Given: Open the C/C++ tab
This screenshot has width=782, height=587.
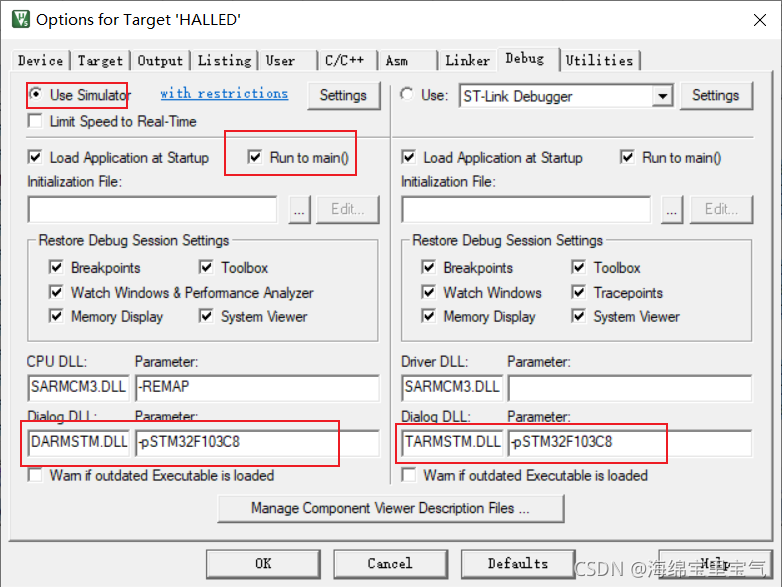Looking at the screenshot, I should point(345,61).
